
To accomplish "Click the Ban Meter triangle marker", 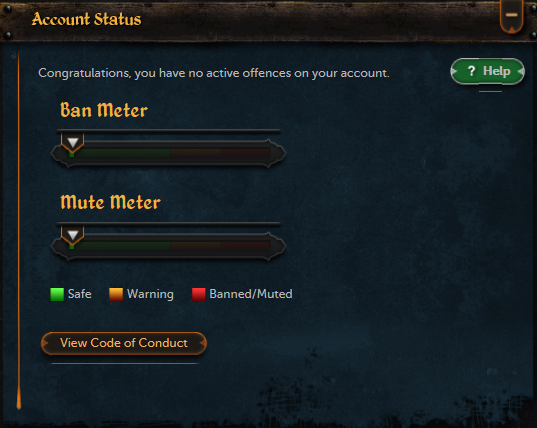I will point(73,142).
